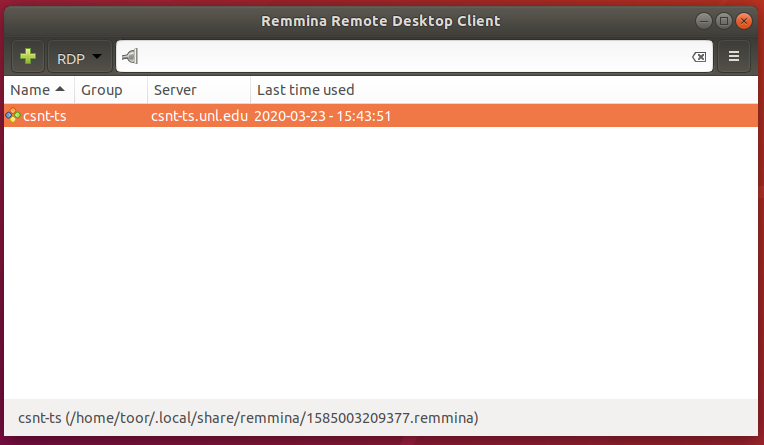Sort connections by the Name column header
Screen dimensions: 764x445
29,90
